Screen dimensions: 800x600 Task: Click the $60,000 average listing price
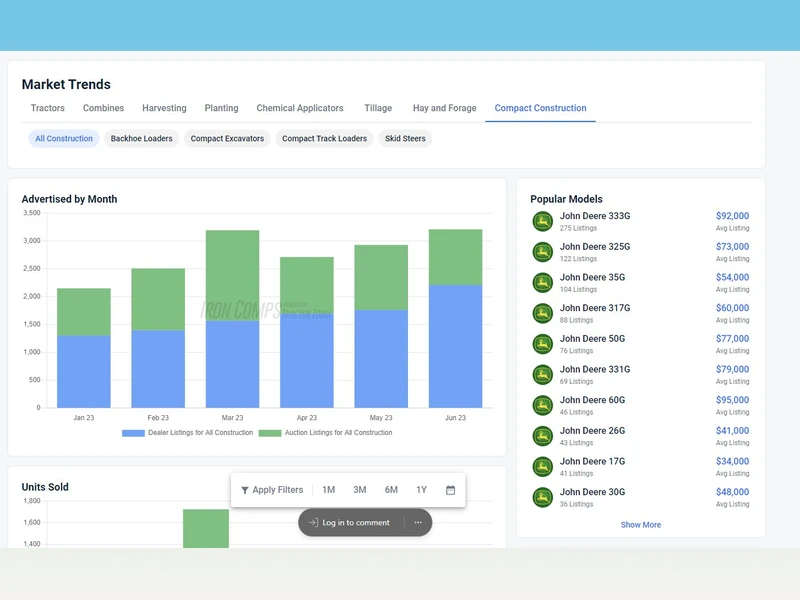point(732,308)
